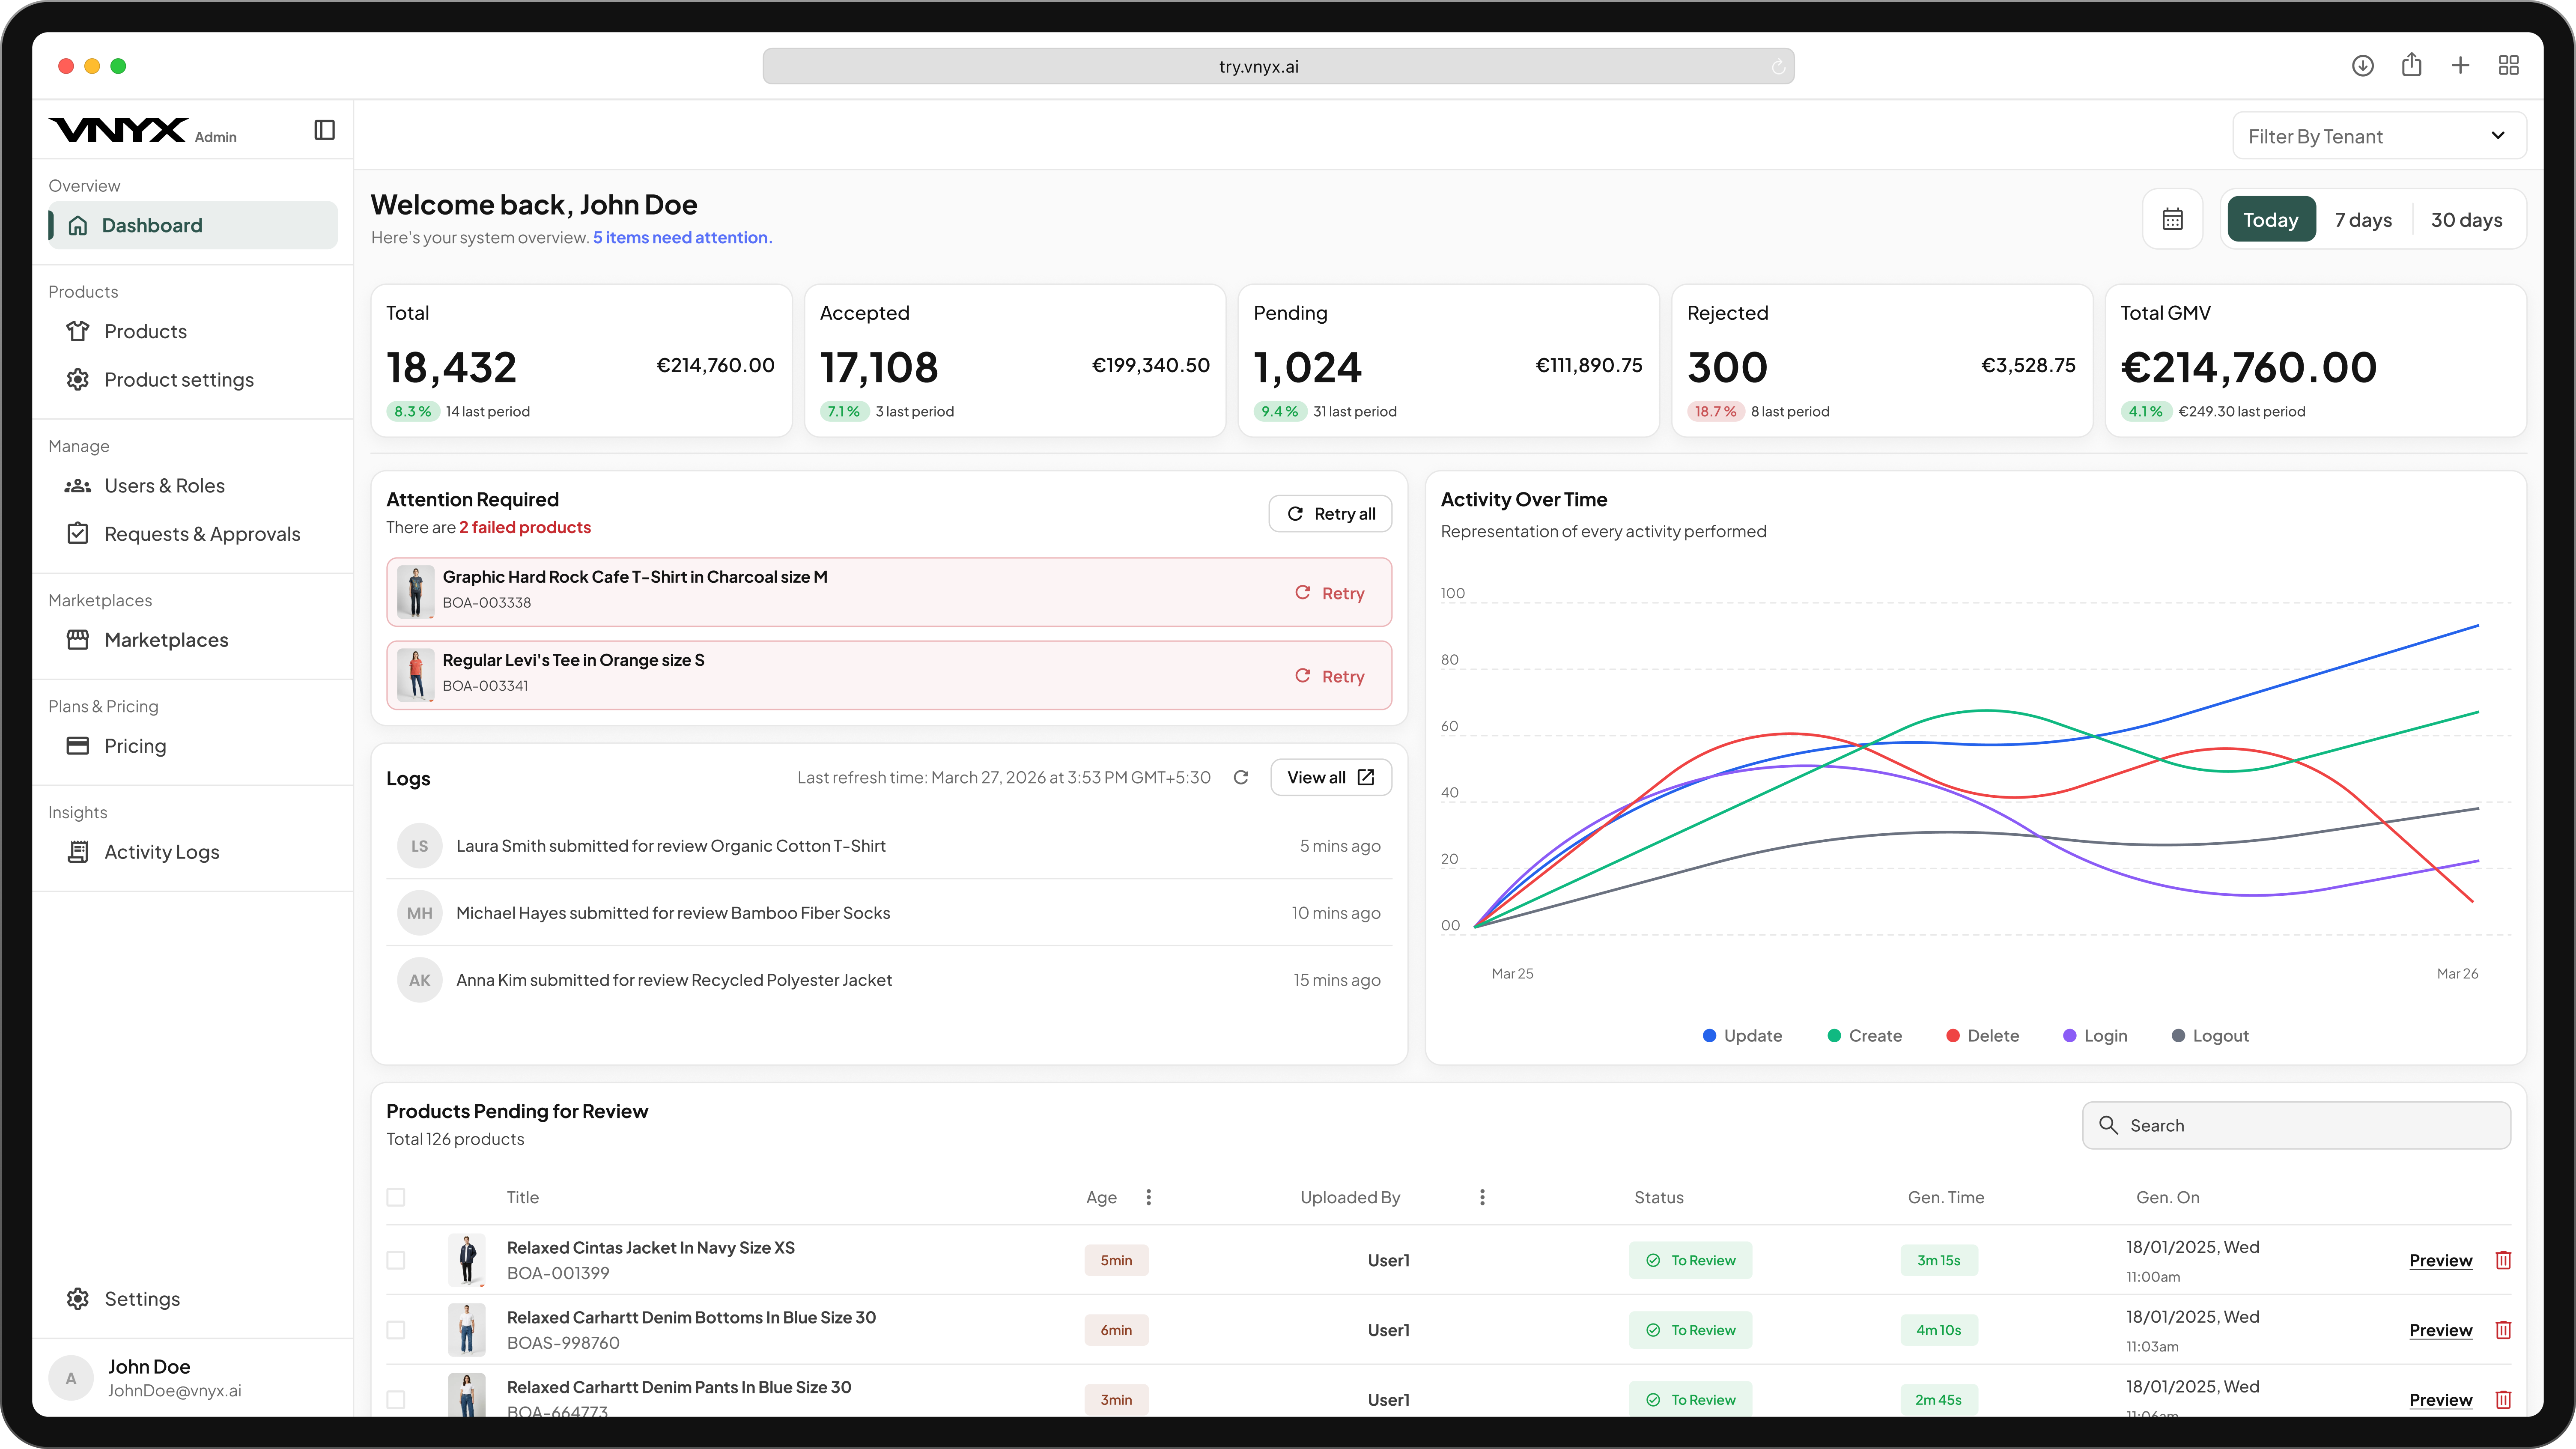Toggle Create series in chart legend
Screen dimensions: 2576x1449
point(1865,1036)
